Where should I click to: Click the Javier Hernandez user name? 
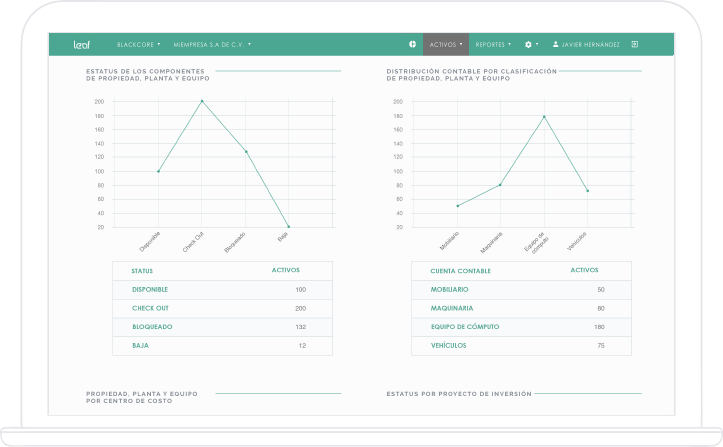point(591,45)
